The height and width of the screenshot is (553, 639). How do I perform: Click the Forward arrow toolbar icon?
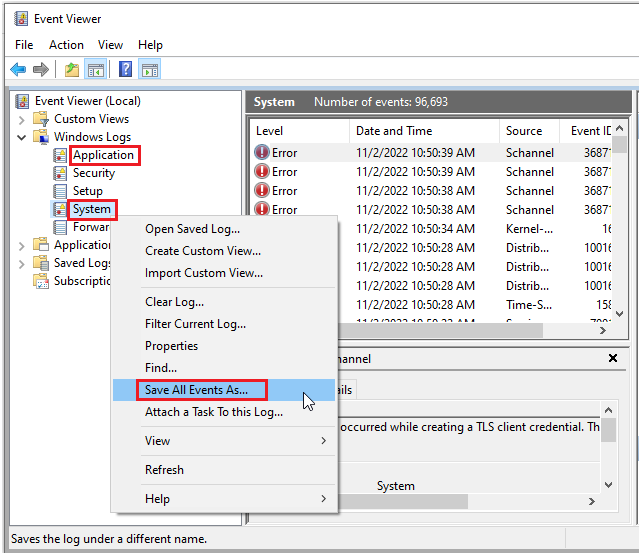(x=41, y=70)
